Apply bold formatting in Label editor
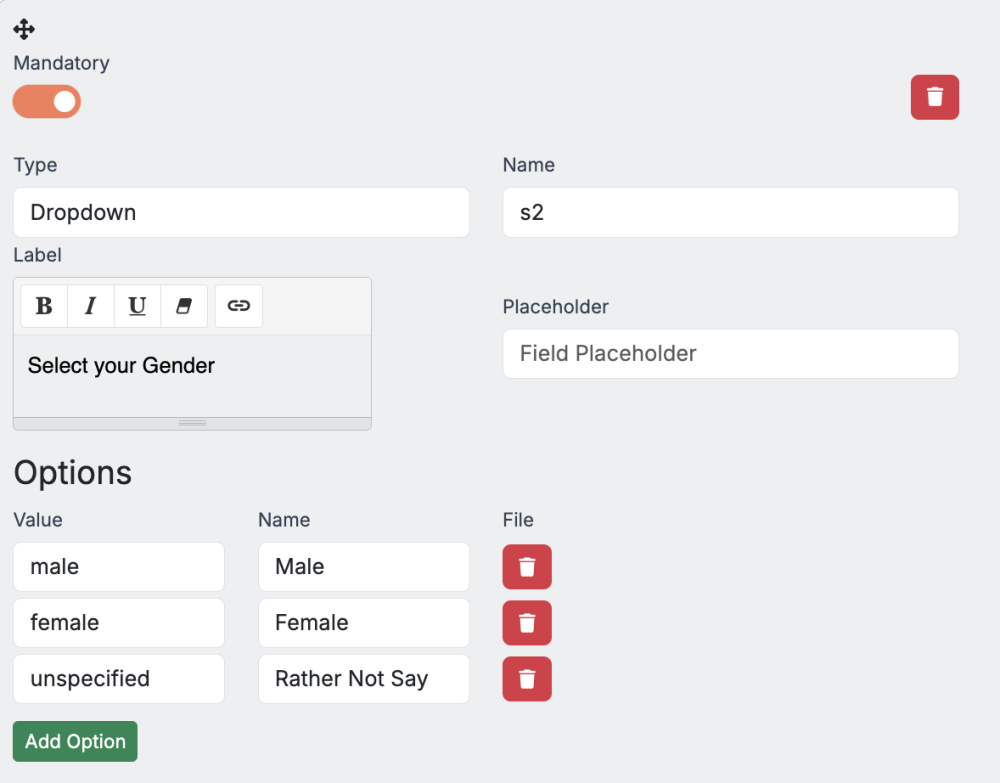Viewport: 1000px width, 783px height. point(44,306)
